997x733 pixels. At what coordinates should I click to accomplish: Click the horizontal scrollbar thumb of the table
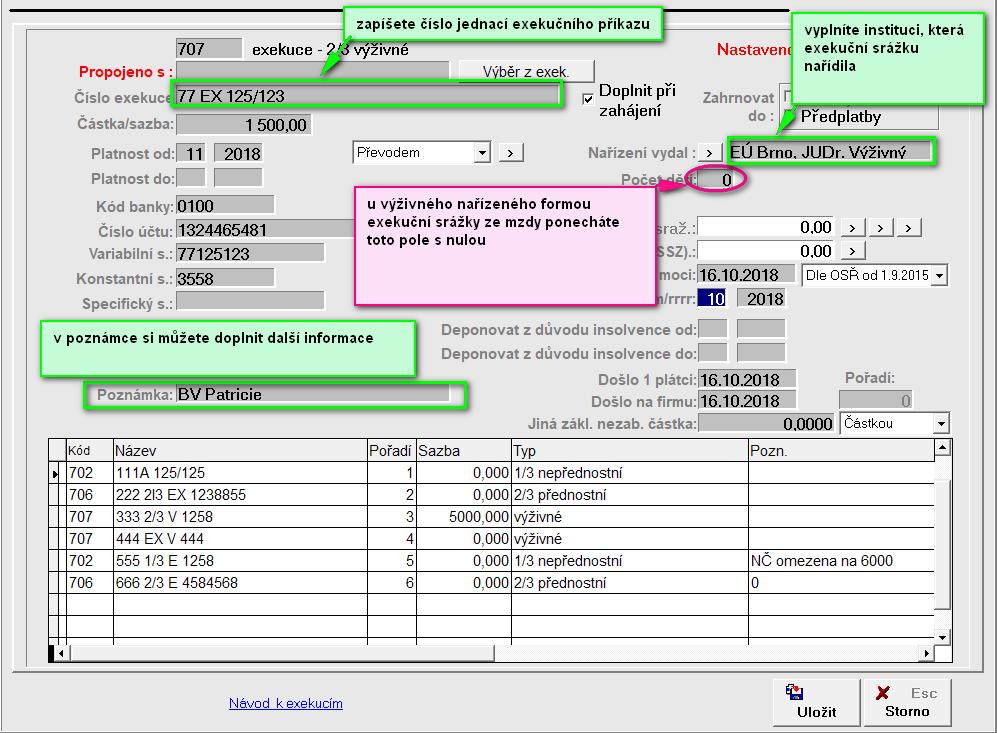282,653
